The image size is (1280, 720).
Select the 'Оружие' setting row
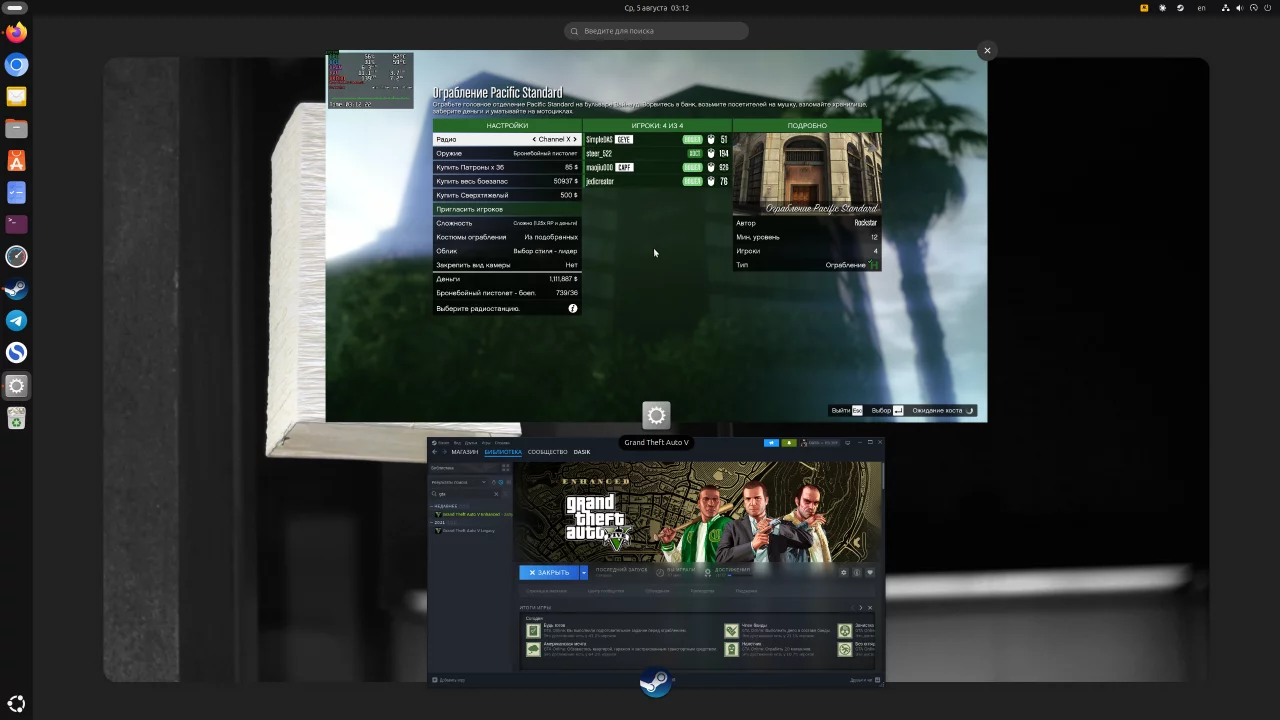(x=507, y=153)
